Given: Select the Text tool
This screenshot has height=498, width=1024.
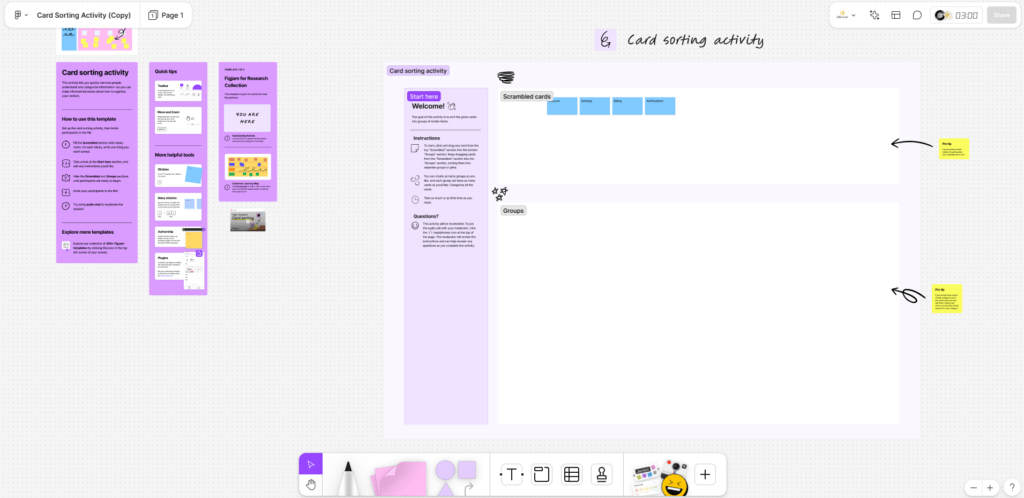Looking at the screenshot, I should pos(511,475).
